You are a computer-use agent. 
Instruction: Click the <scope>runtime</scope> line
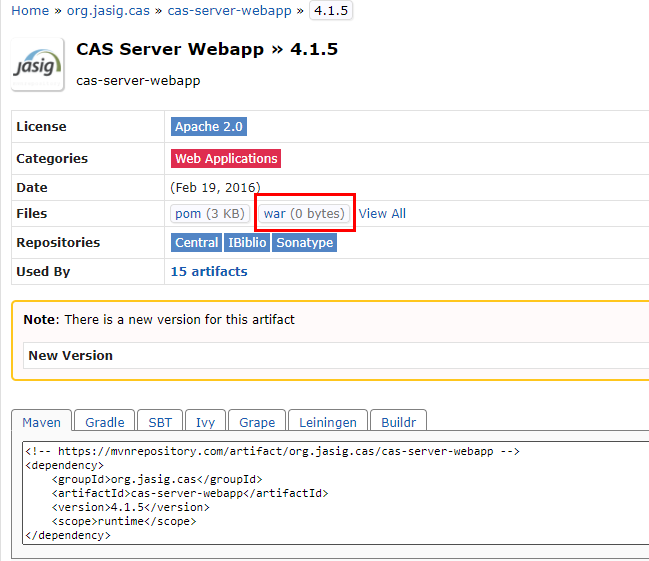[124, 521]
